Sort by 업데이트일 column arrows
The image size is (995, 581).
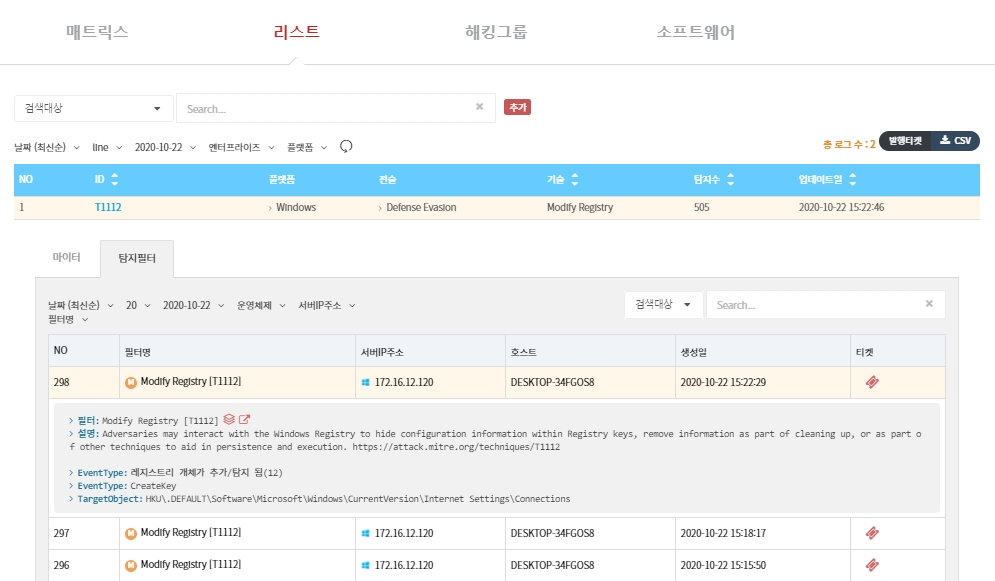pos(852,180)
